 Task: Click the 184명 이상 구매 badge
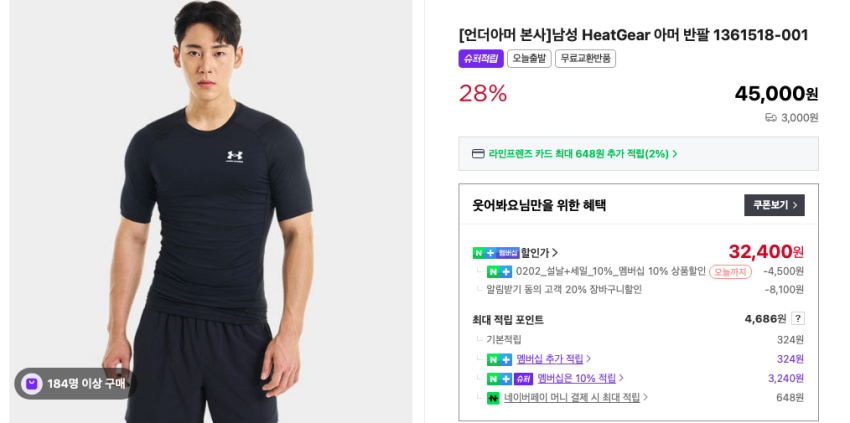point(75,384)
